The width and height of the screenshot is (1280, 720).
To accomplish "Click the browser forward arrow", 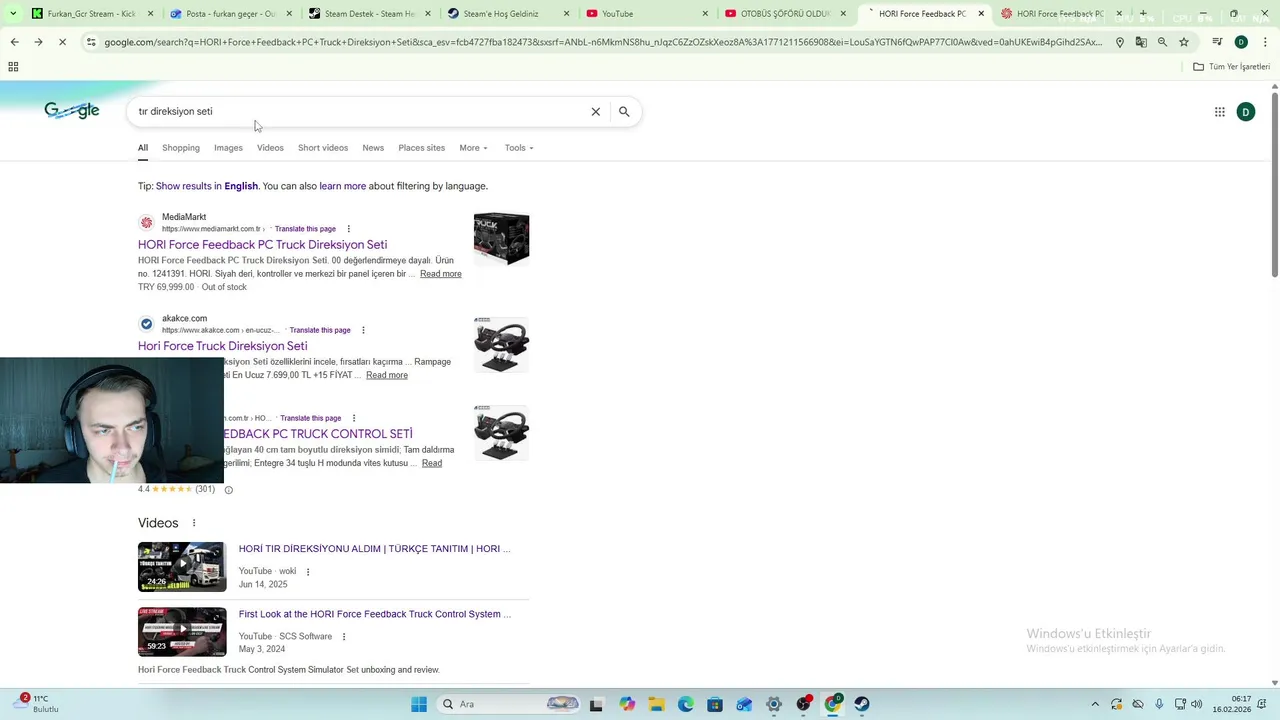I will point(38,42).
